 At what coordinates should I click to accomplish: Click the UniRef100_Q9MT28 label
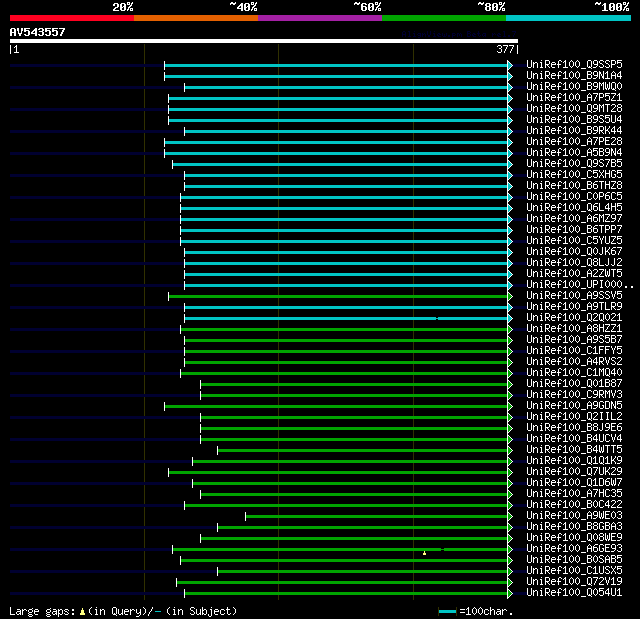[574, 109]
